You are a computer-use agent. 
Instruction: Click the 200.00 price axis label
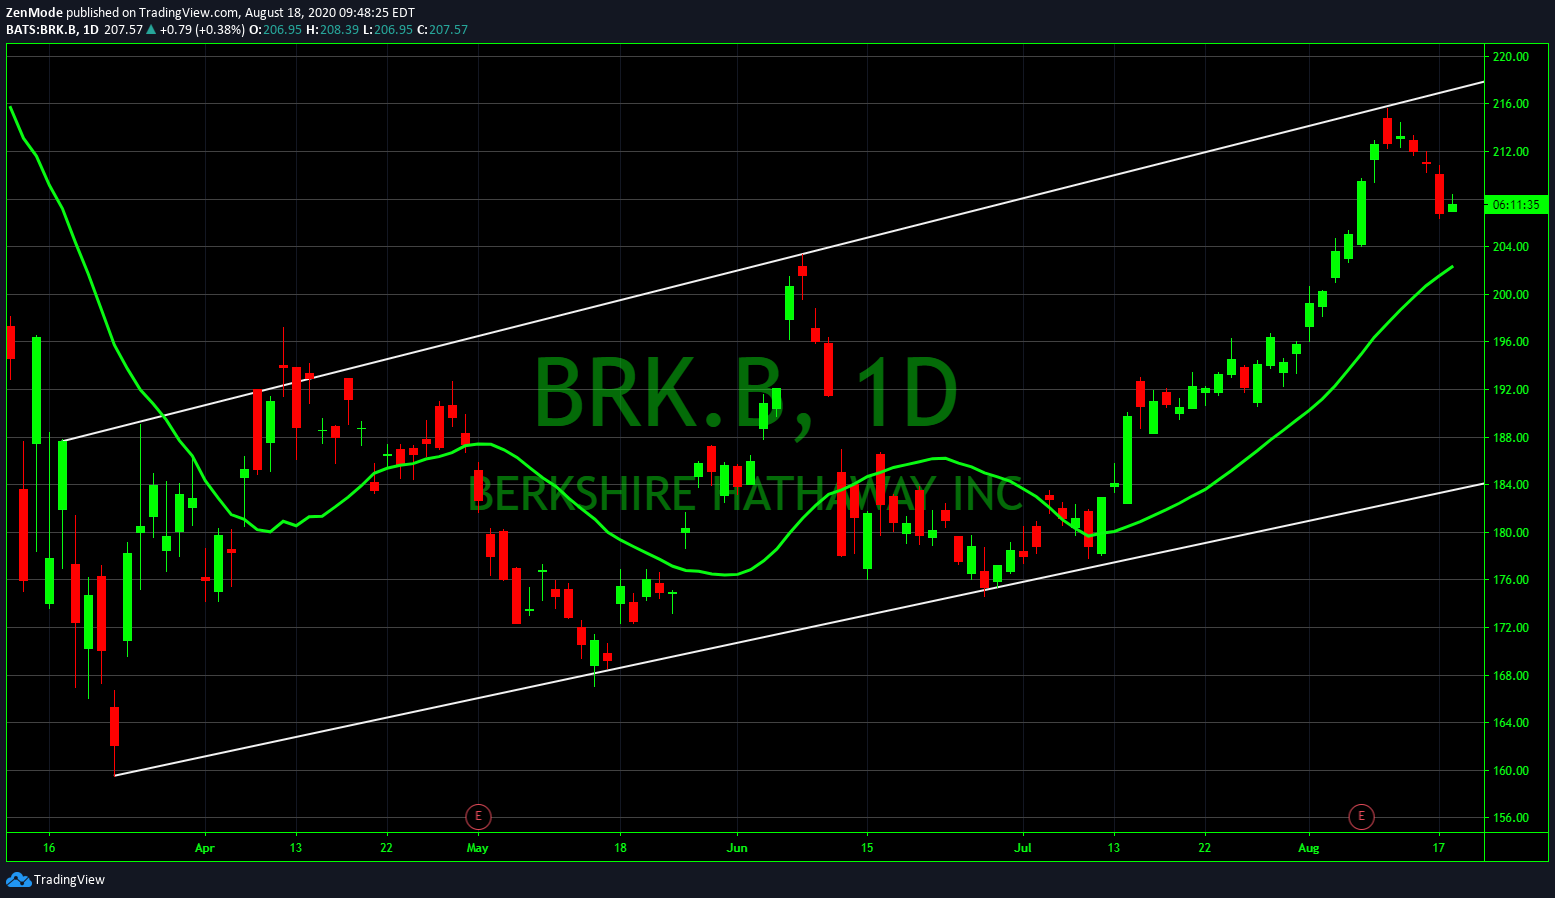[1511, 295]
